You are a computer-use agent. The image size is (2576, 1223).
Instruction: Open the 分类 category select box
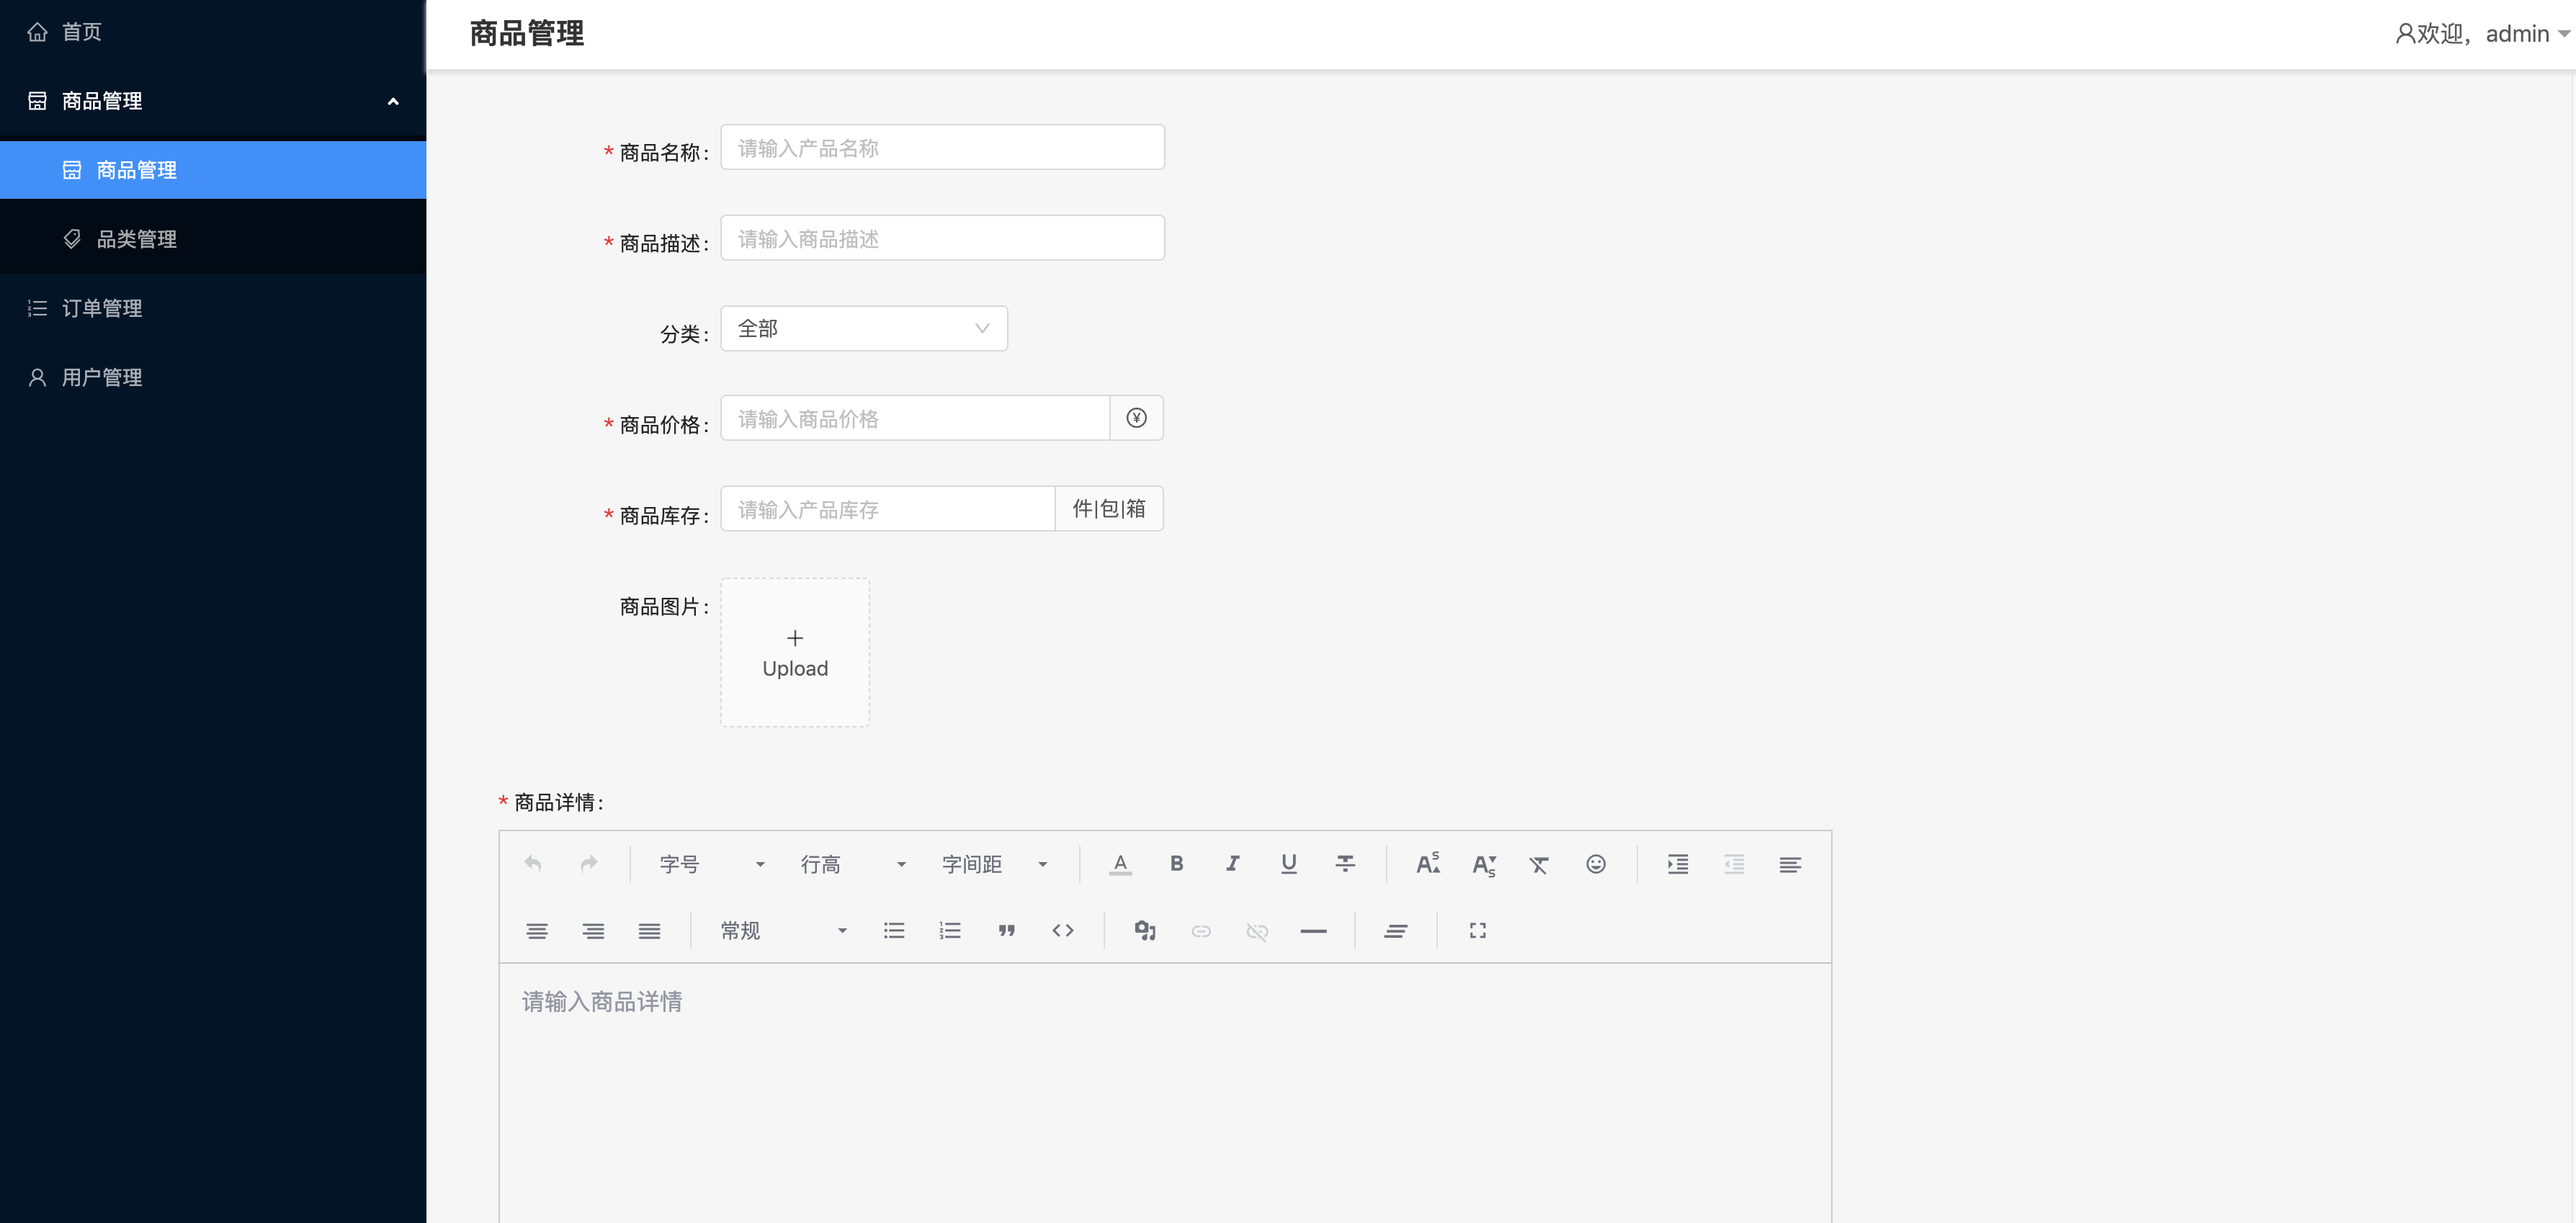point(863,329)
